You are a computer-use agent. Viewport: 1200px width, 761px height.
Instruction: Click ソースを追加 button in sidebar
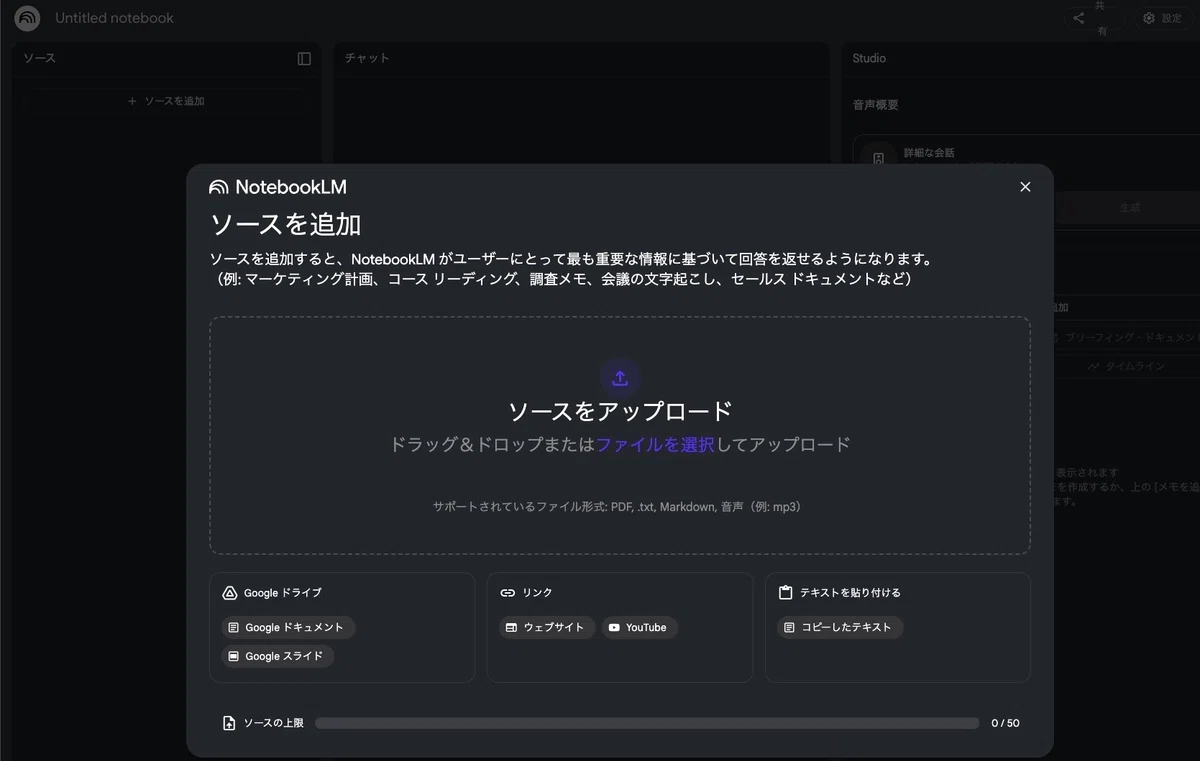click(166, 101)
